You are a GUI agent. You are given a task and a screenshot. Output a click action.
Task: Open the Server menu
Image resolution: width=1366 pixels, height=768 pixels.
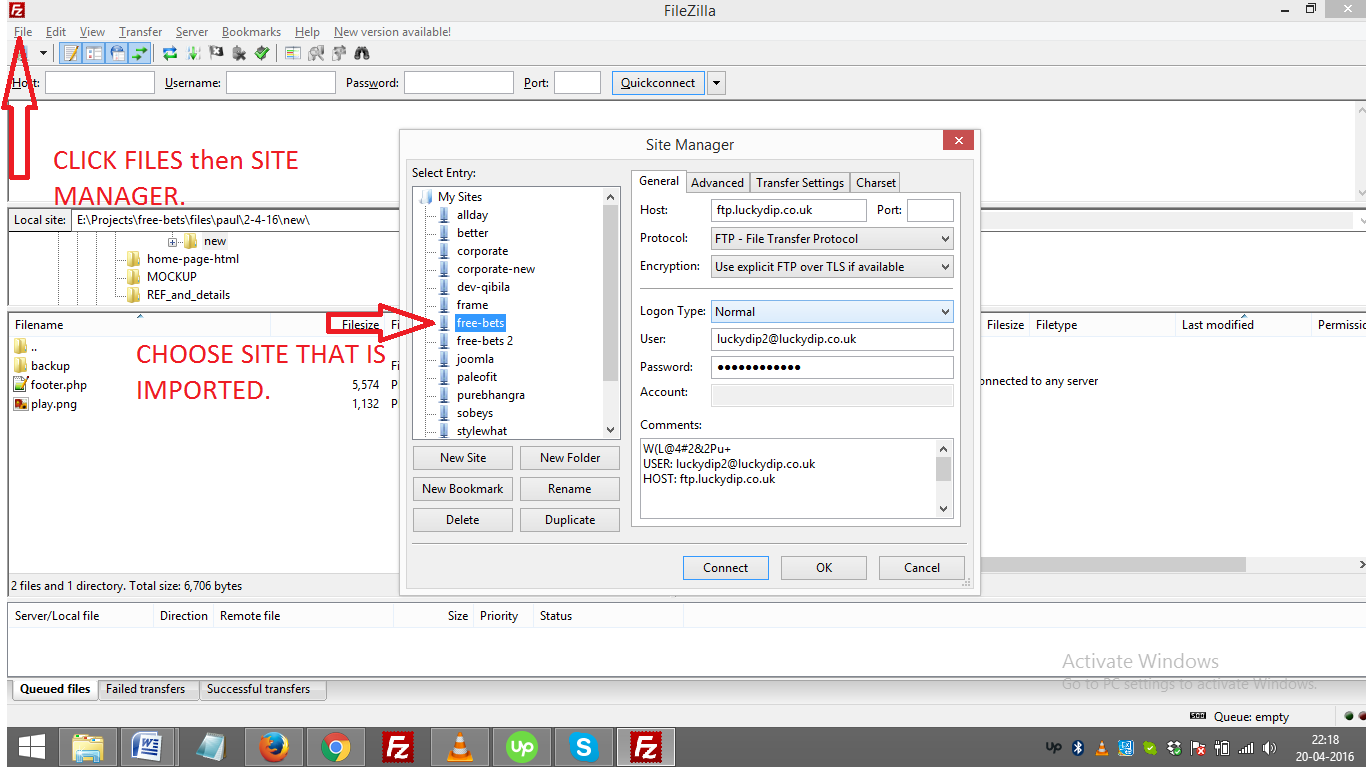click(192, 32)
